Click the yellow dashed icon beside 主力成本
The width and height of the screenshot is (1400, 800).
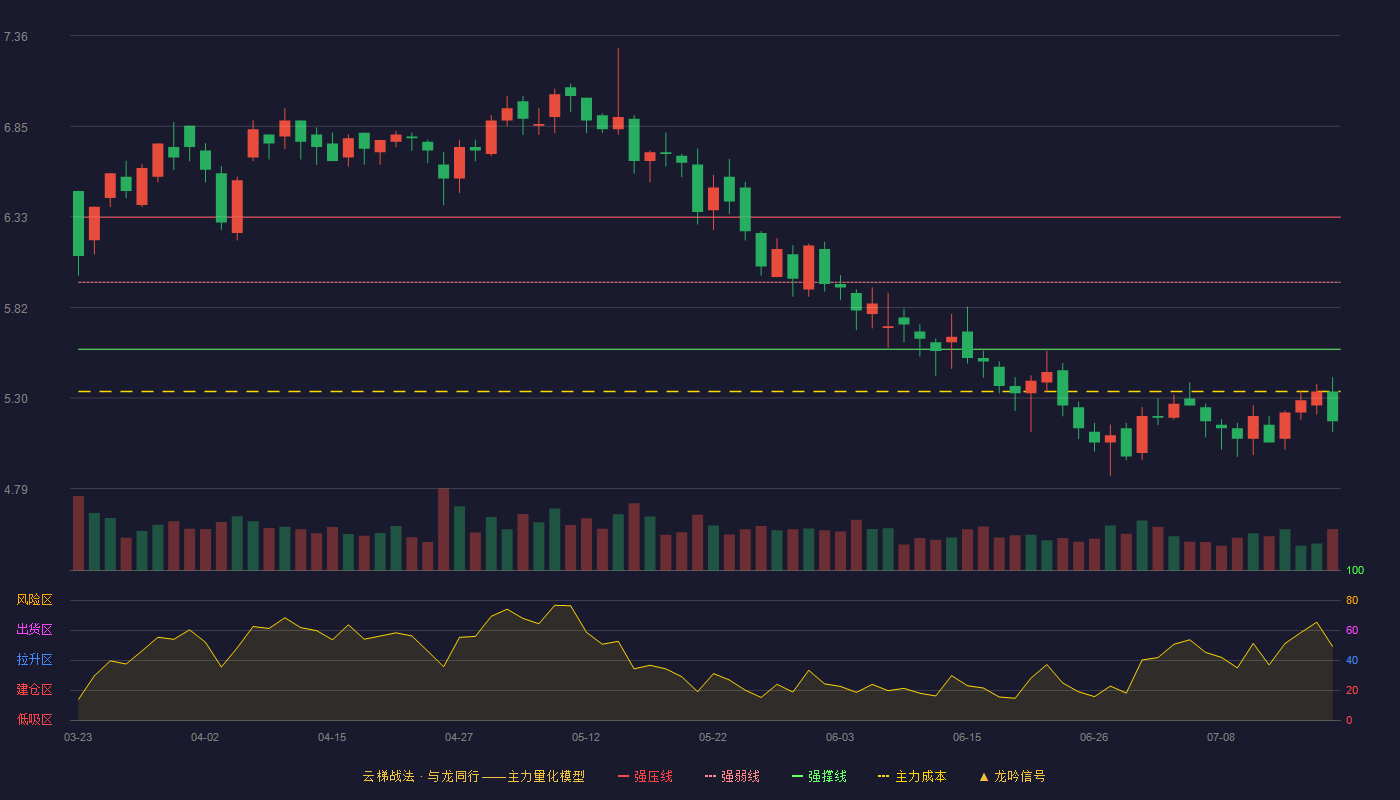[x=884, y=776]
